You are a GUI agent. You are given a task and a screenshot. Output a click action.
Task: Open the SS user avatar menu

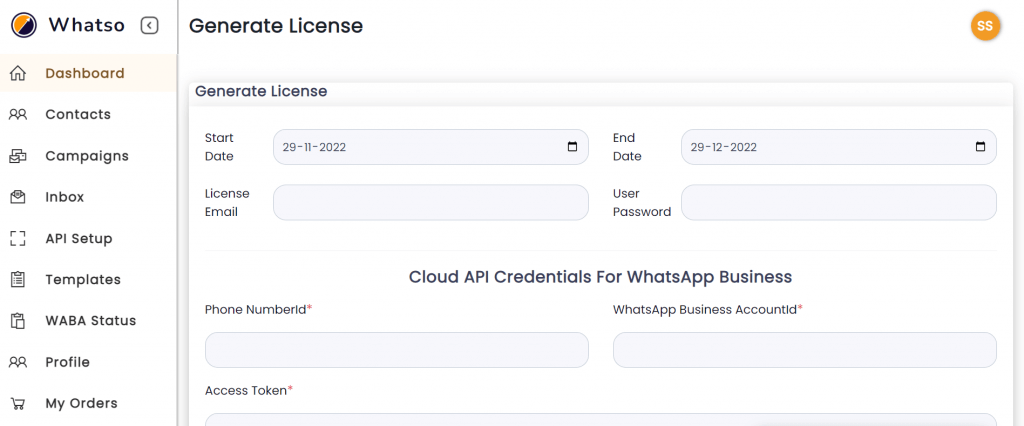(985, 26)
